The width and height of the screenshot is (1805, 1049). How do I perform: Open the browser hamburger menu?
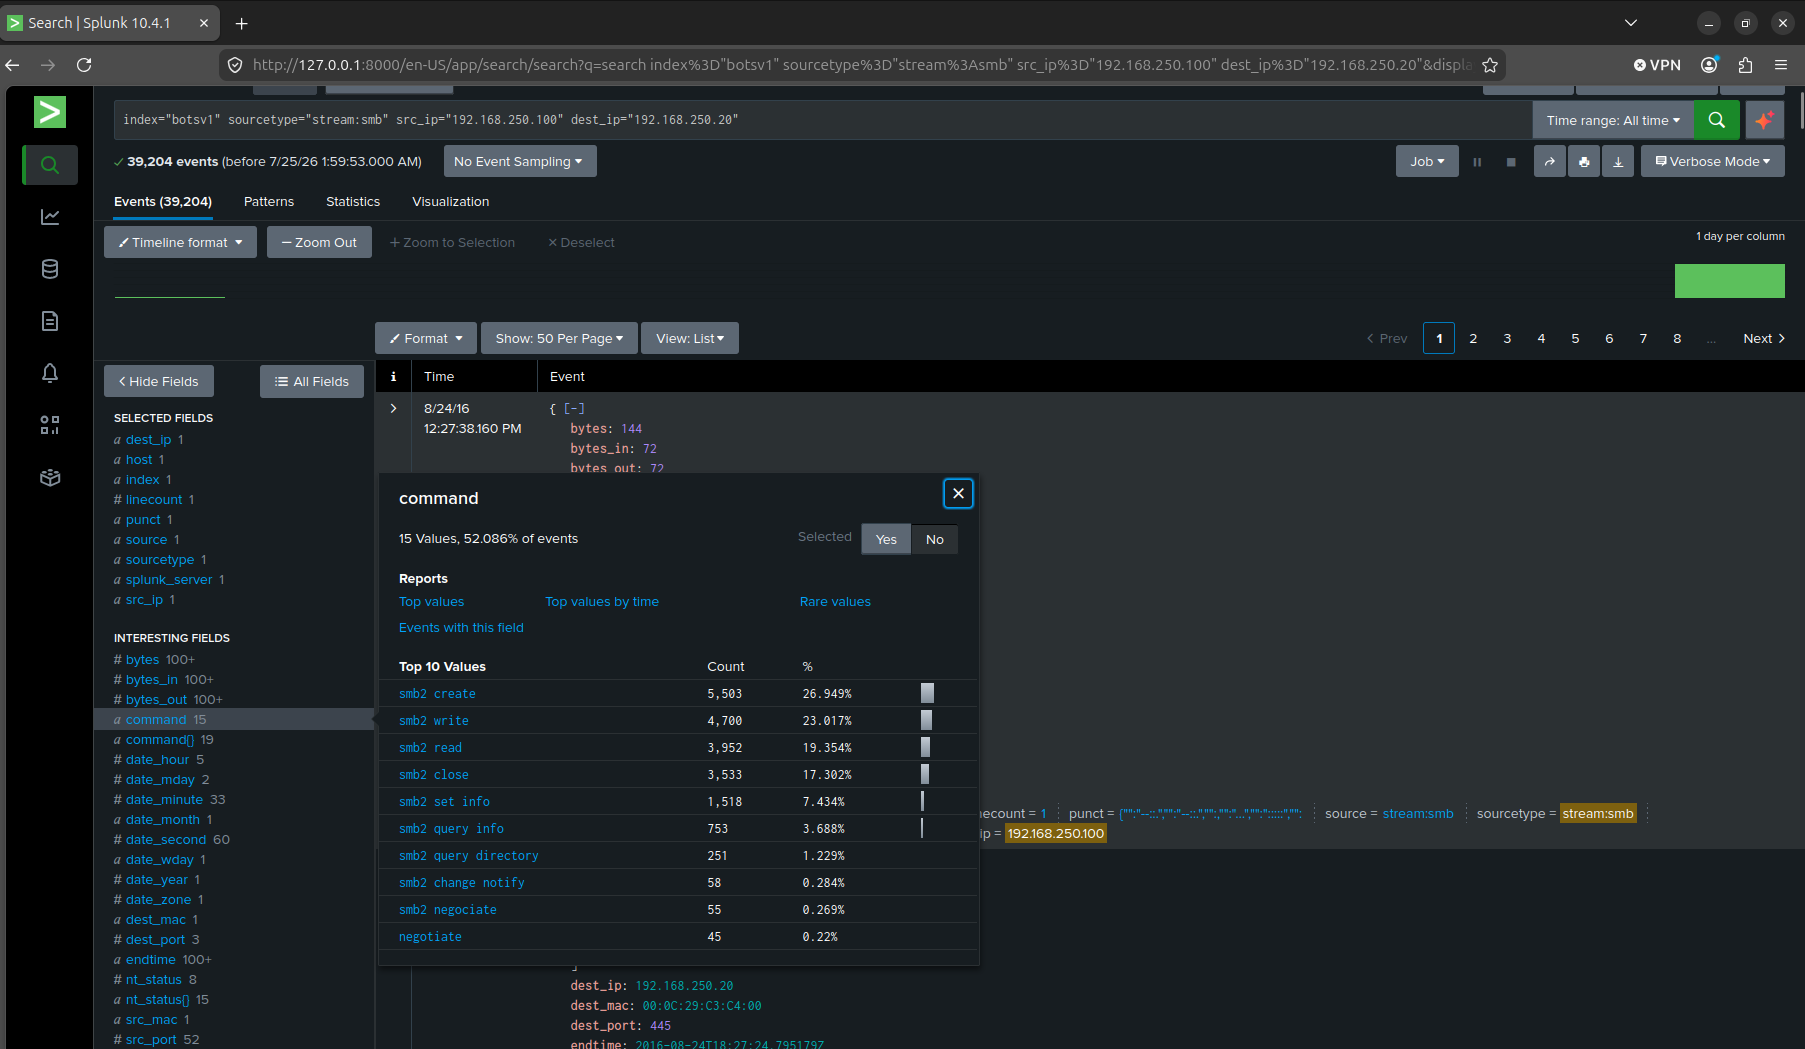tap(1781, 65)
